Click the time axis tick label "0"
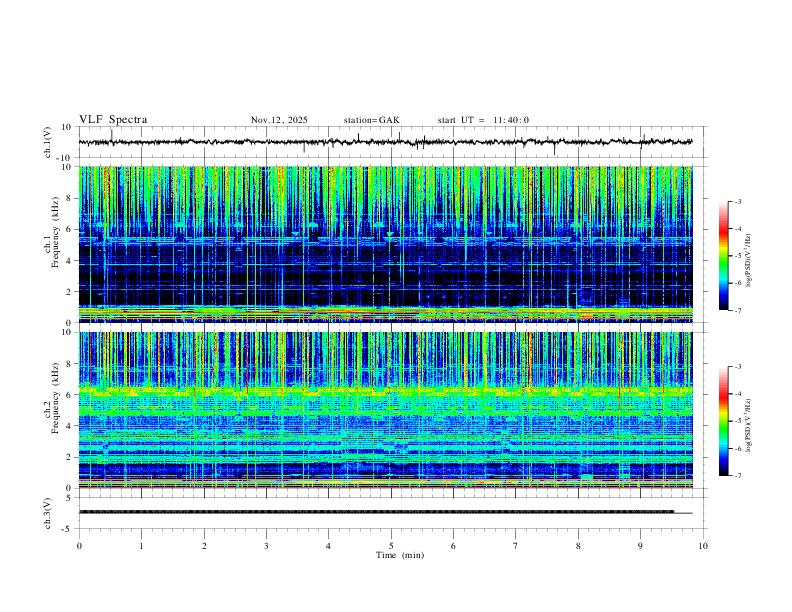792x612 pixels. point(79,546)
